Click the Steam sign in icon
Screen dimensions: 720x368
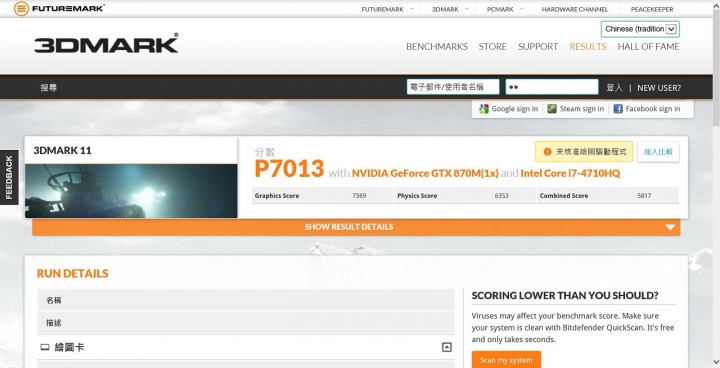(552, 109)
